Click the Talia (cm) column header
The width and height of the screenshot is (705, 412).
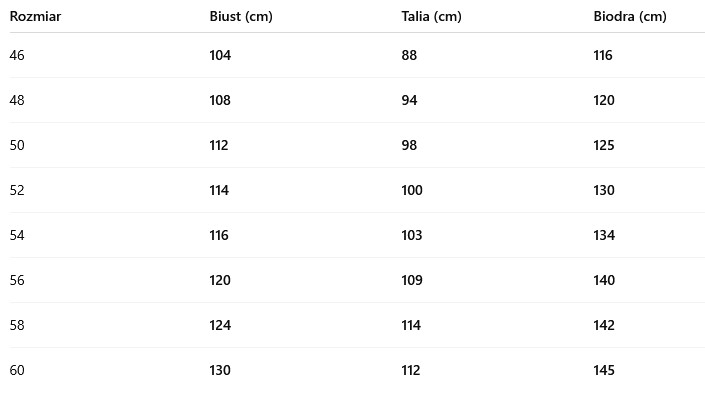(x=432, y=17)
